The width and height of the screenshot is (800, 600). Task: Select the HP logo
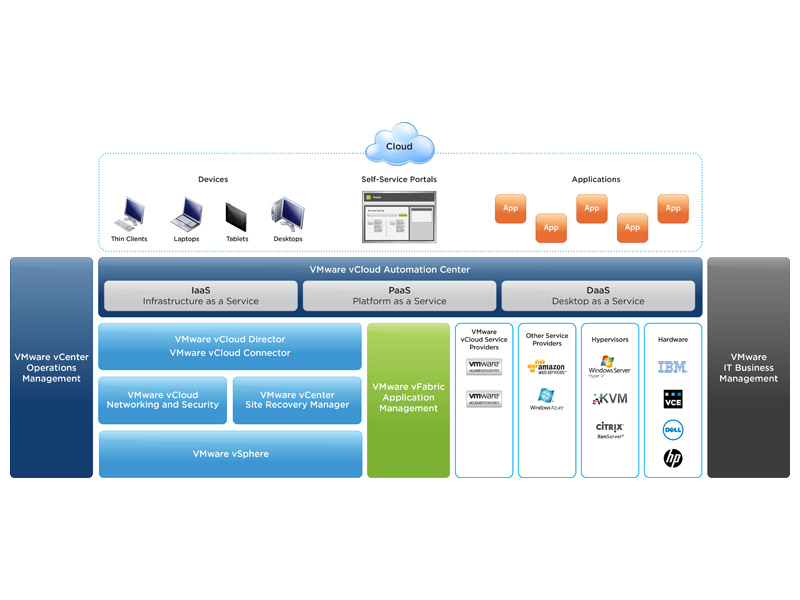pyautogui.click(x=672, y=459)
